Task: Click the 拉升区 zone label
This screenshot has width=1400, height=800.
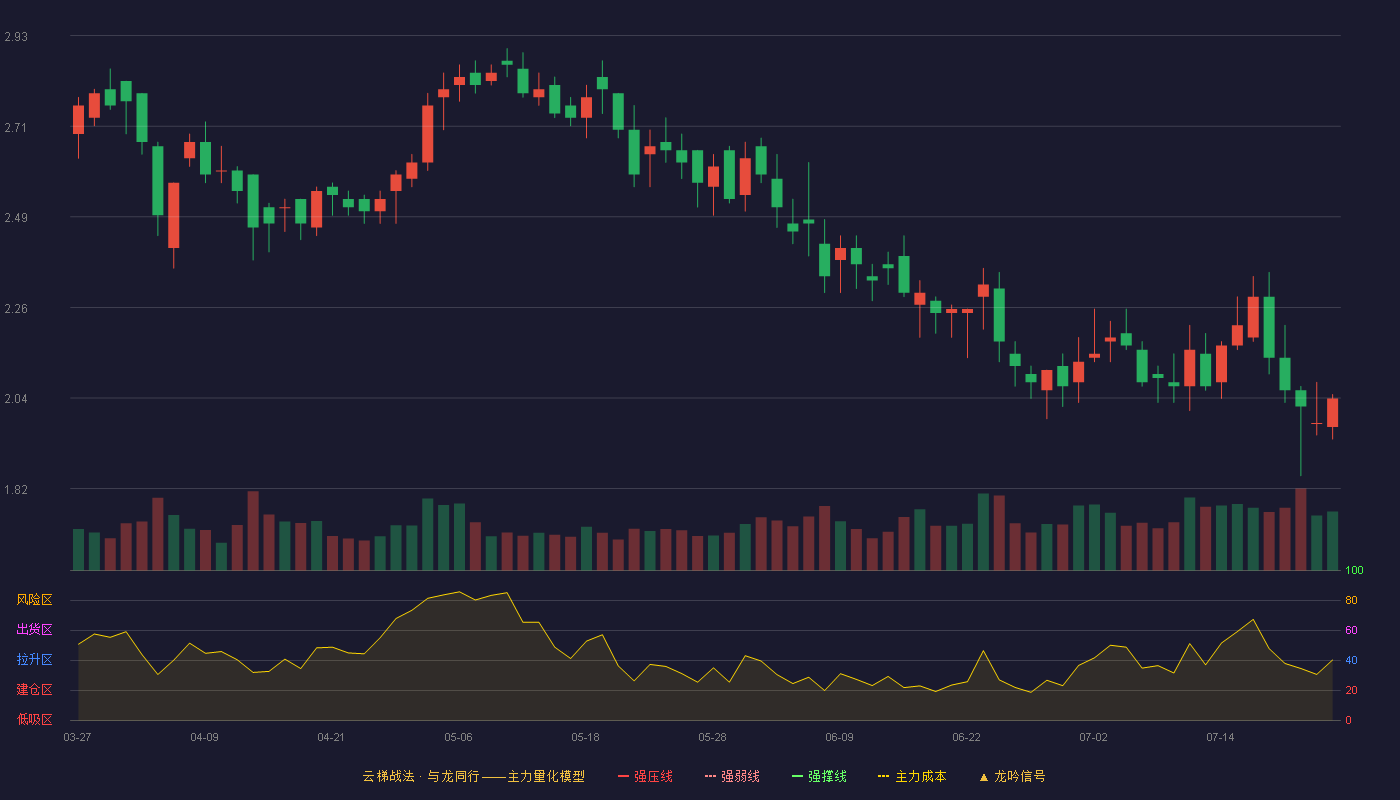Action: pyautogui.click(x=34, y=660)
